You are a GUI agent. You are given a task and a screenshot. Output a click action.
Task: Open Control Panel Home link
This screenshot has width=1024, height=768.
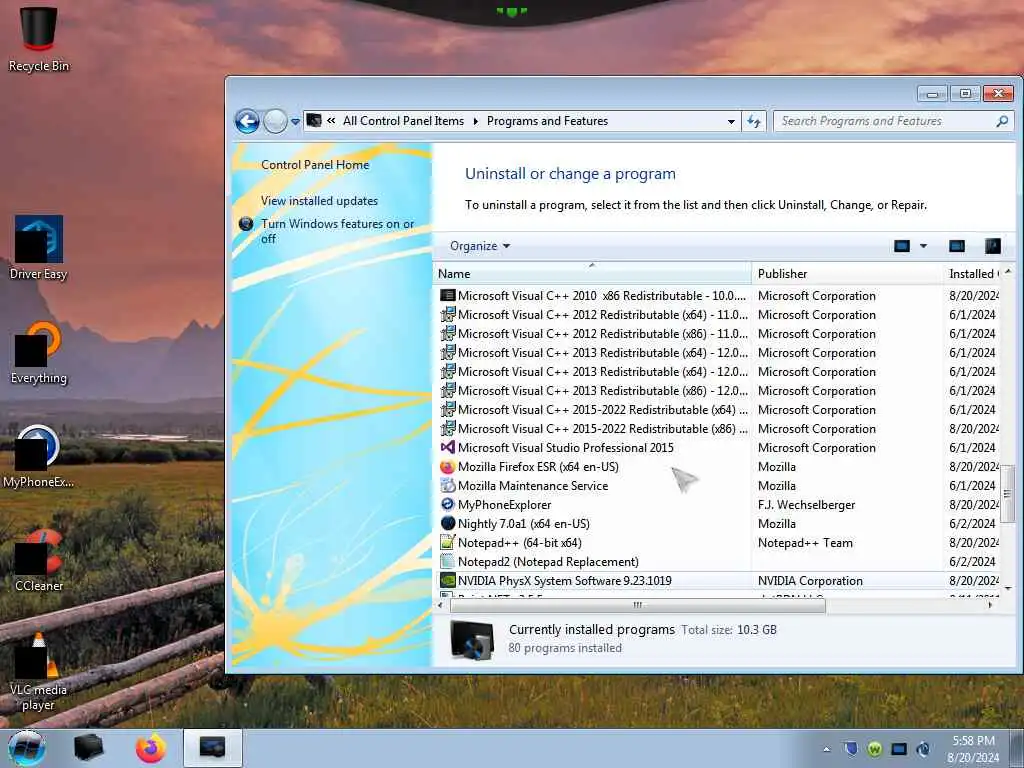[x=315, y=165]
